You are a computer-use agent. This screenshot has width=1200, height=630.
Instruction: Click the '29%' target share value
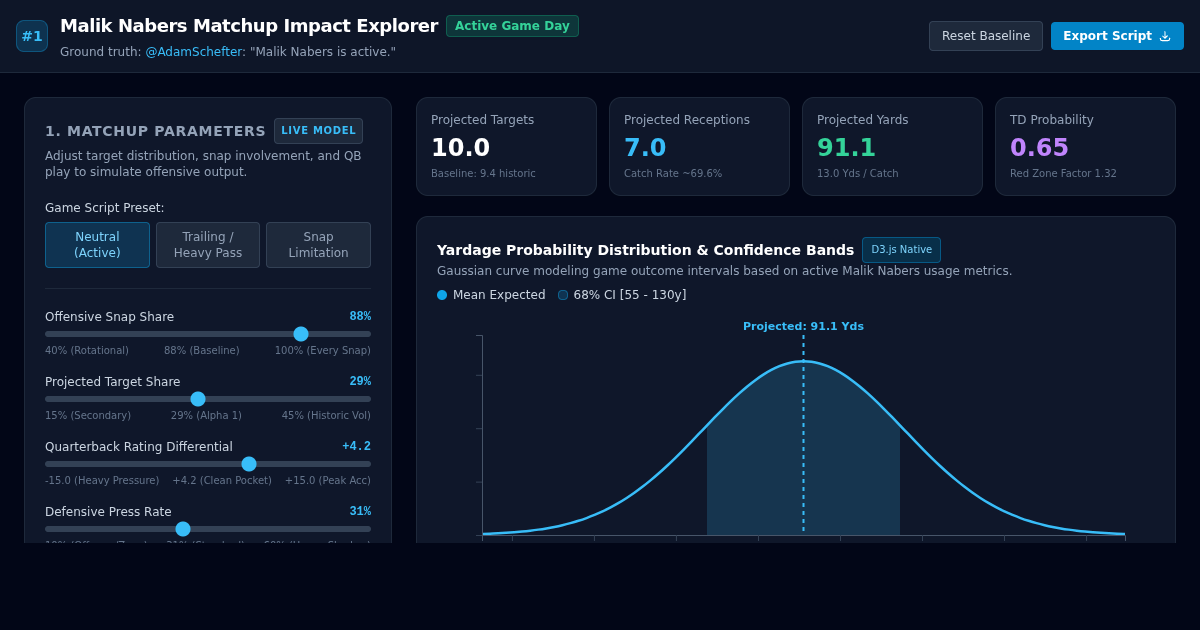[360, 381]
